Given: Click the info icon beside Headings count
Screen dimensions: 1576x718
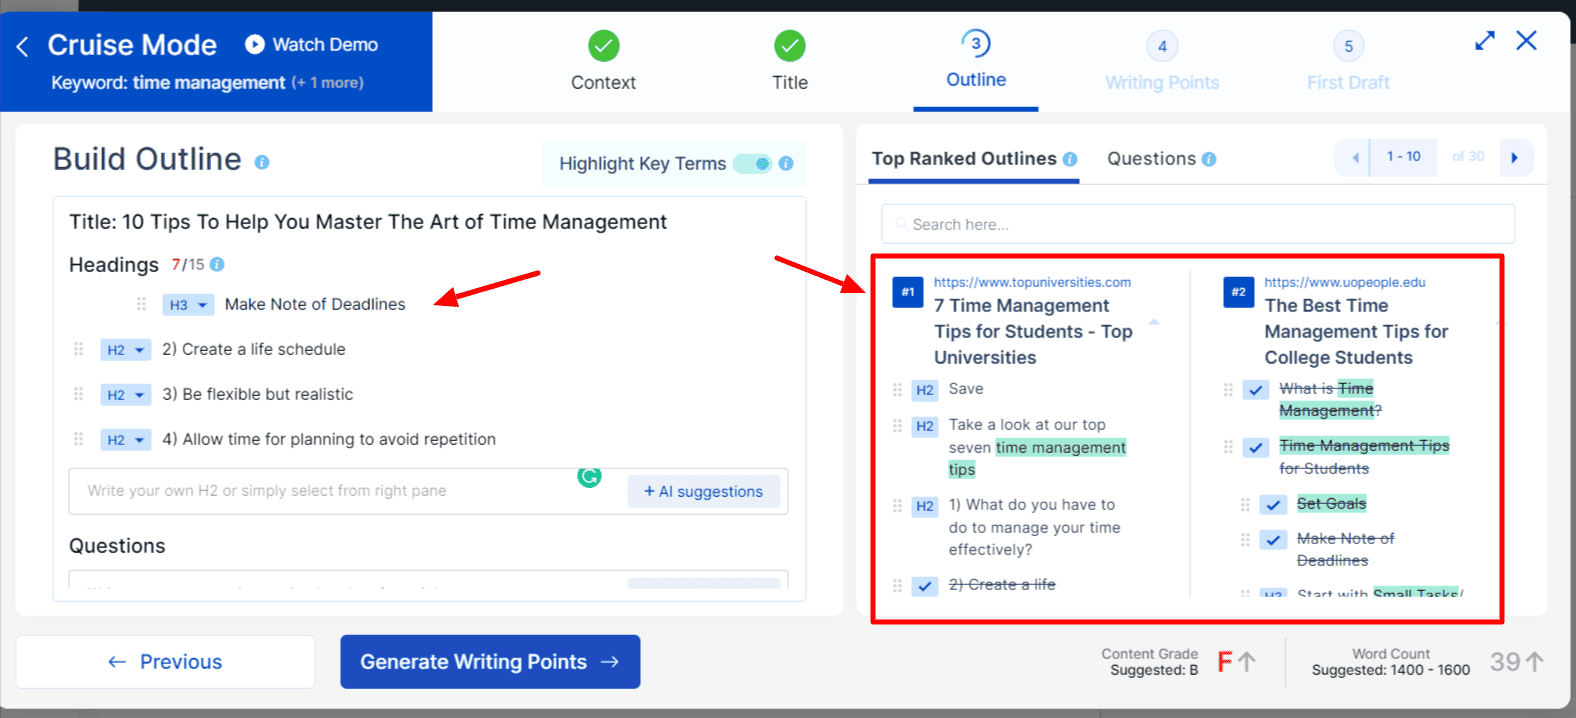Looking at the screenshot, I should pyautogui.click(x=217, y=264).
